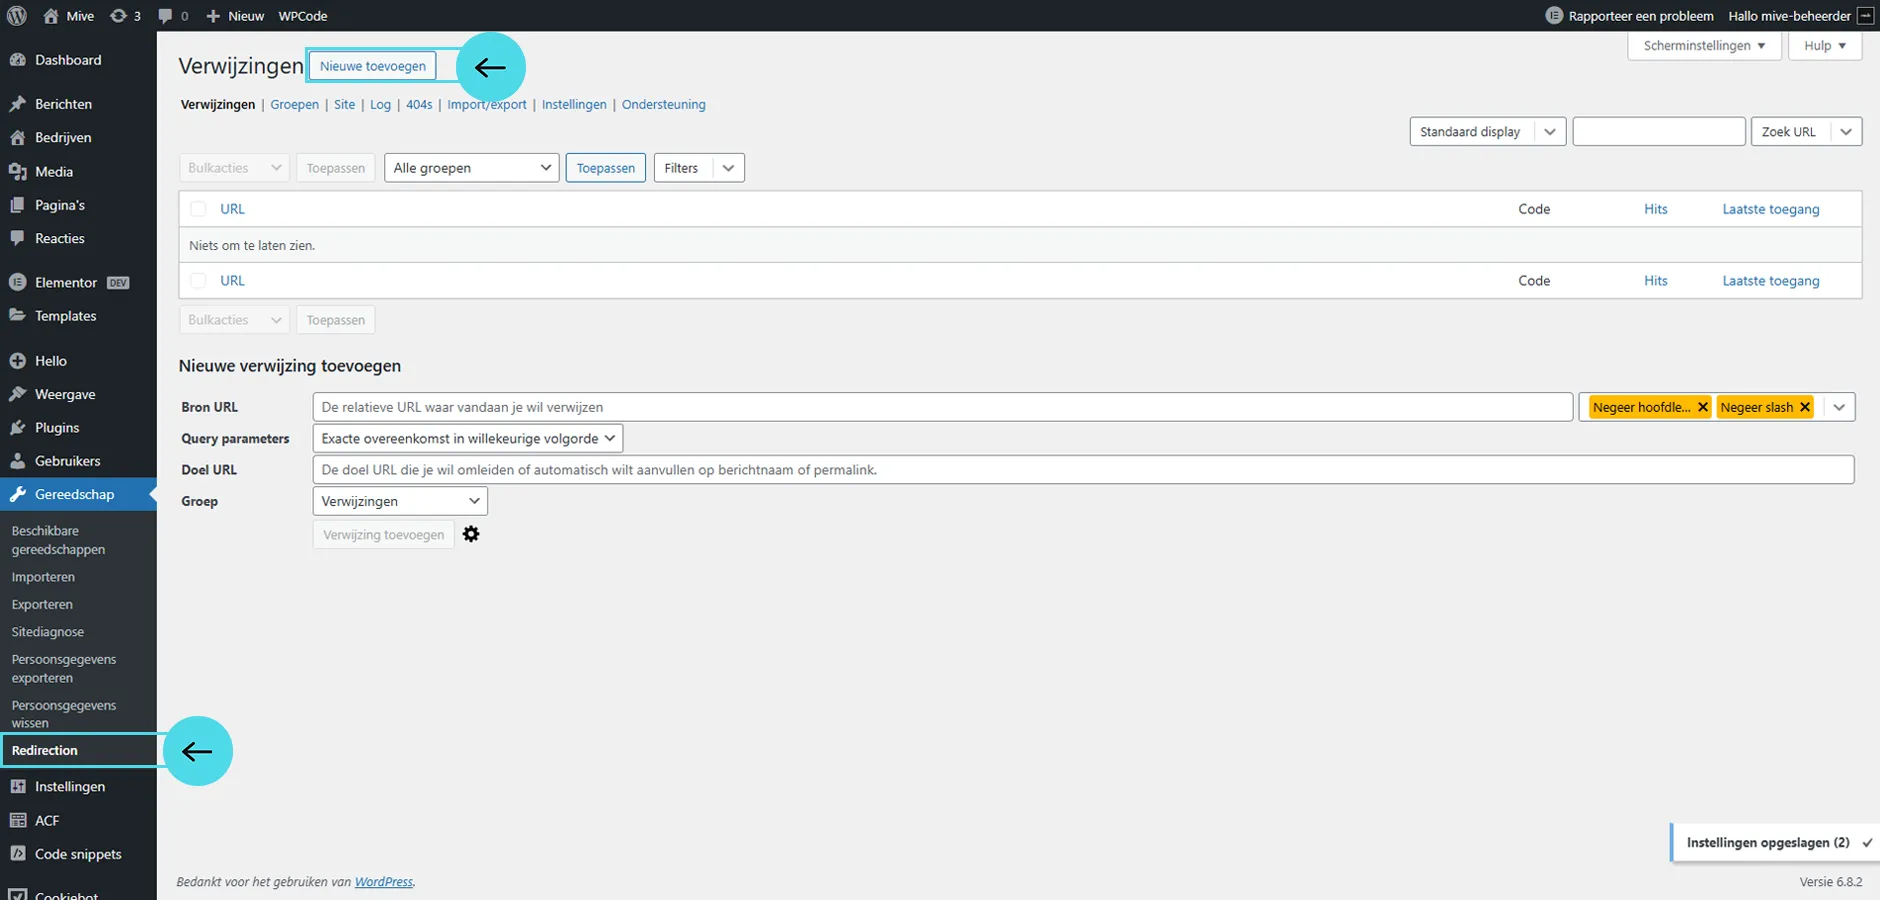
Task: Open the Media library in sidebar
Action: [x=53, y=171]
